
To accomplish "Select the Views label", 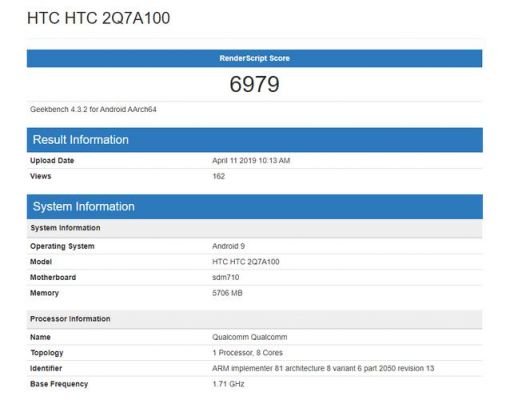I will point(41,176).
